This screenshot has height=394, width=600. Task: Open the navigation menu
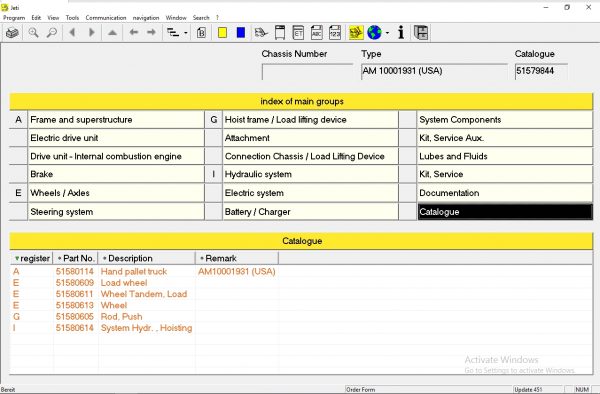pos(146,18)
